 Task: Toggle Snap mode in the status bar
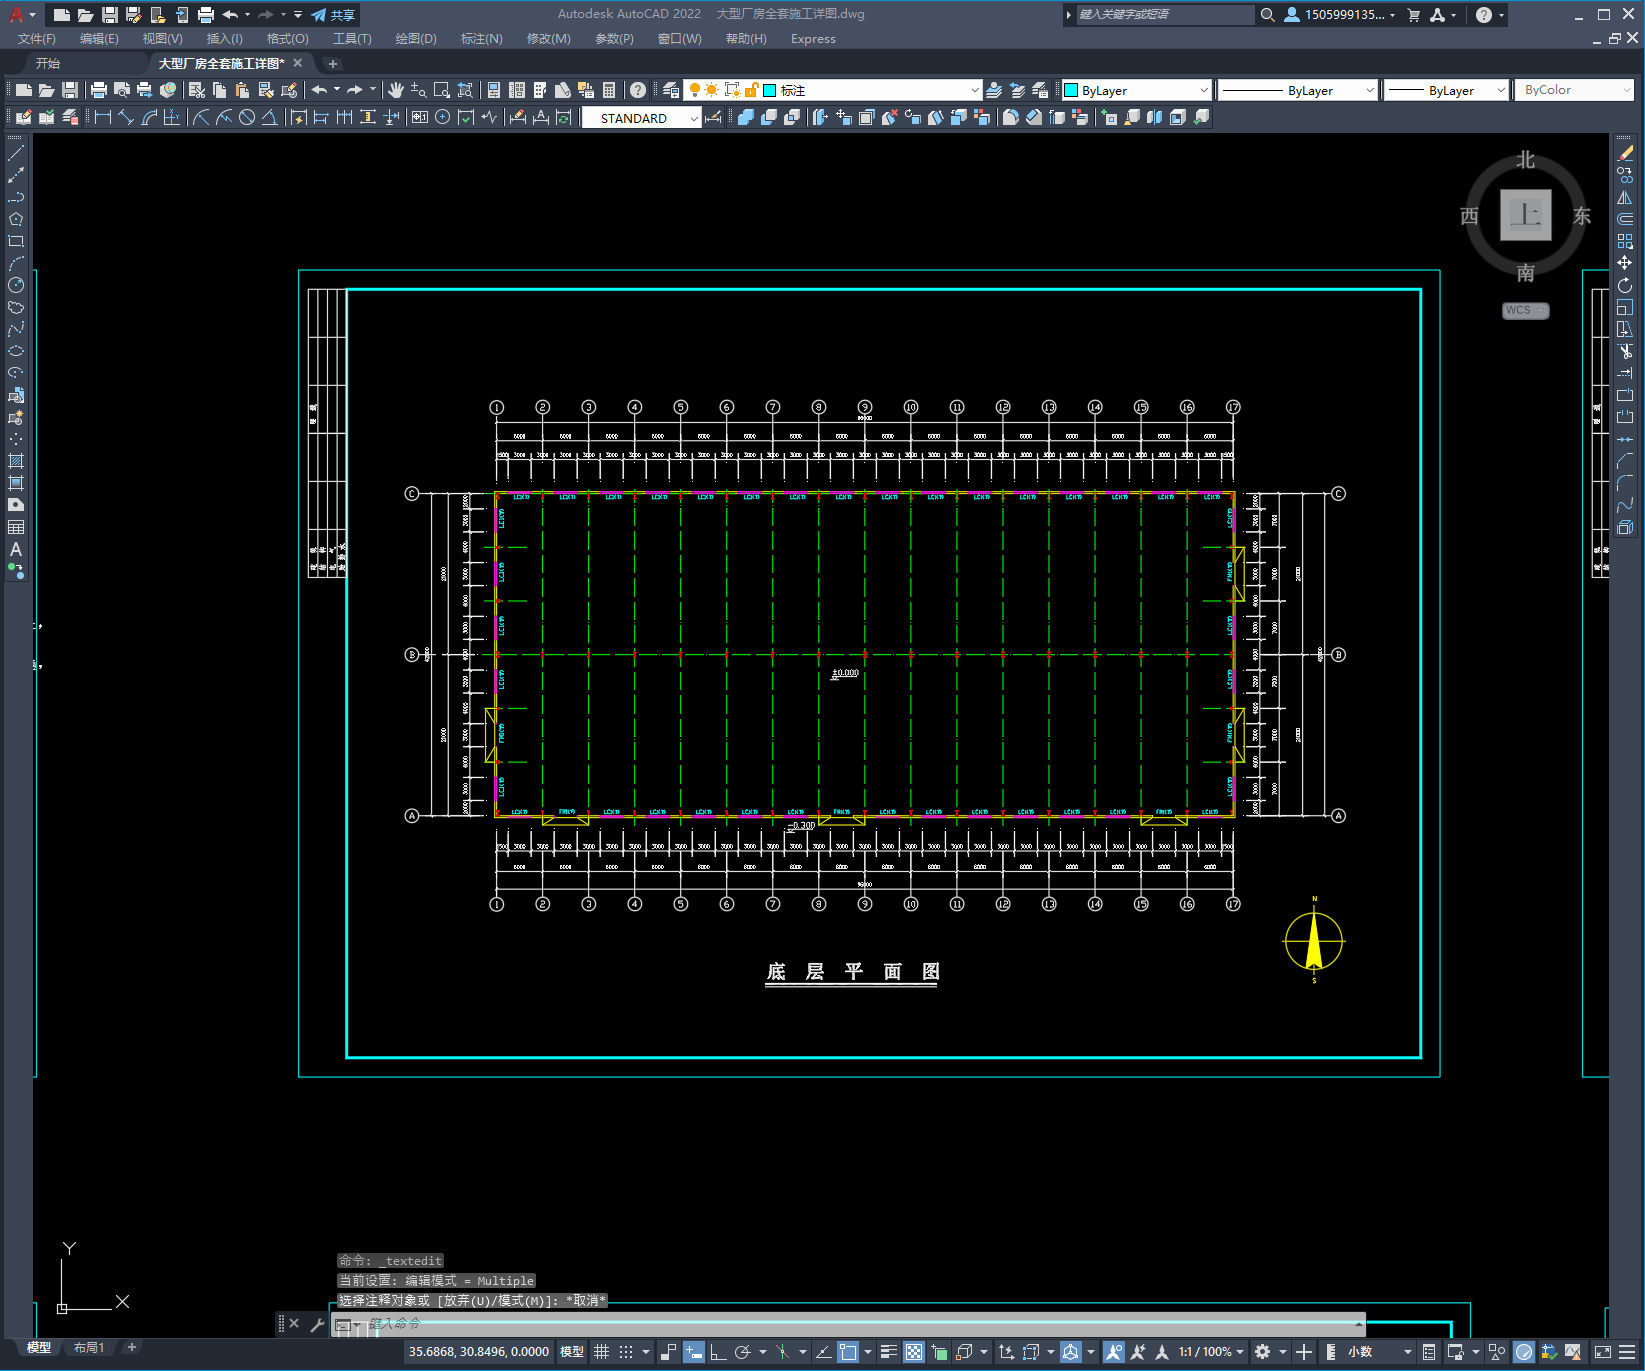tap(626, 1352)
